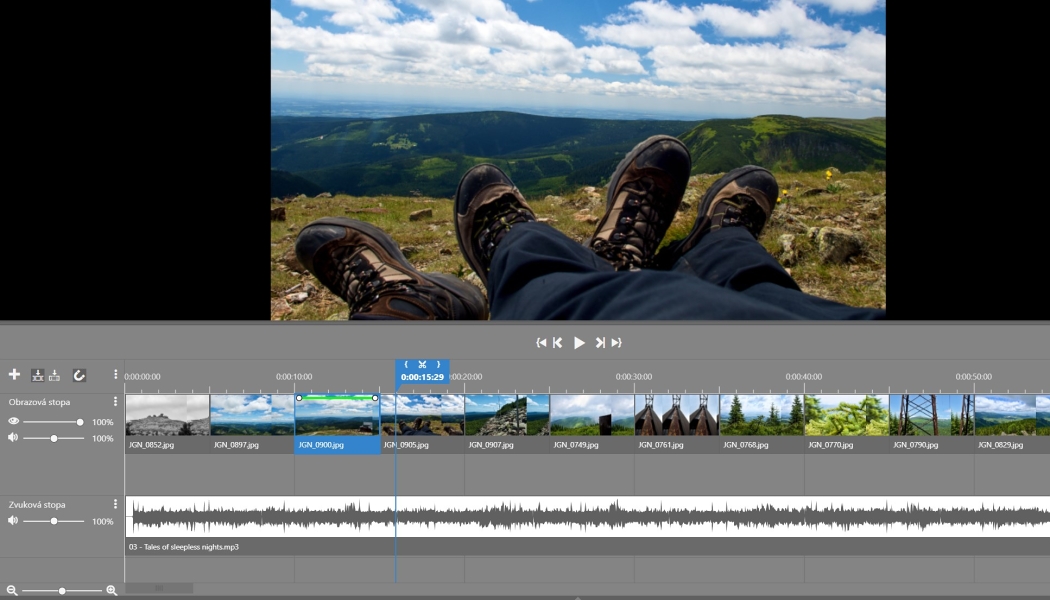Select the JGN_0852.jpg clip
1050x600 pixels.
pos(167,423)
